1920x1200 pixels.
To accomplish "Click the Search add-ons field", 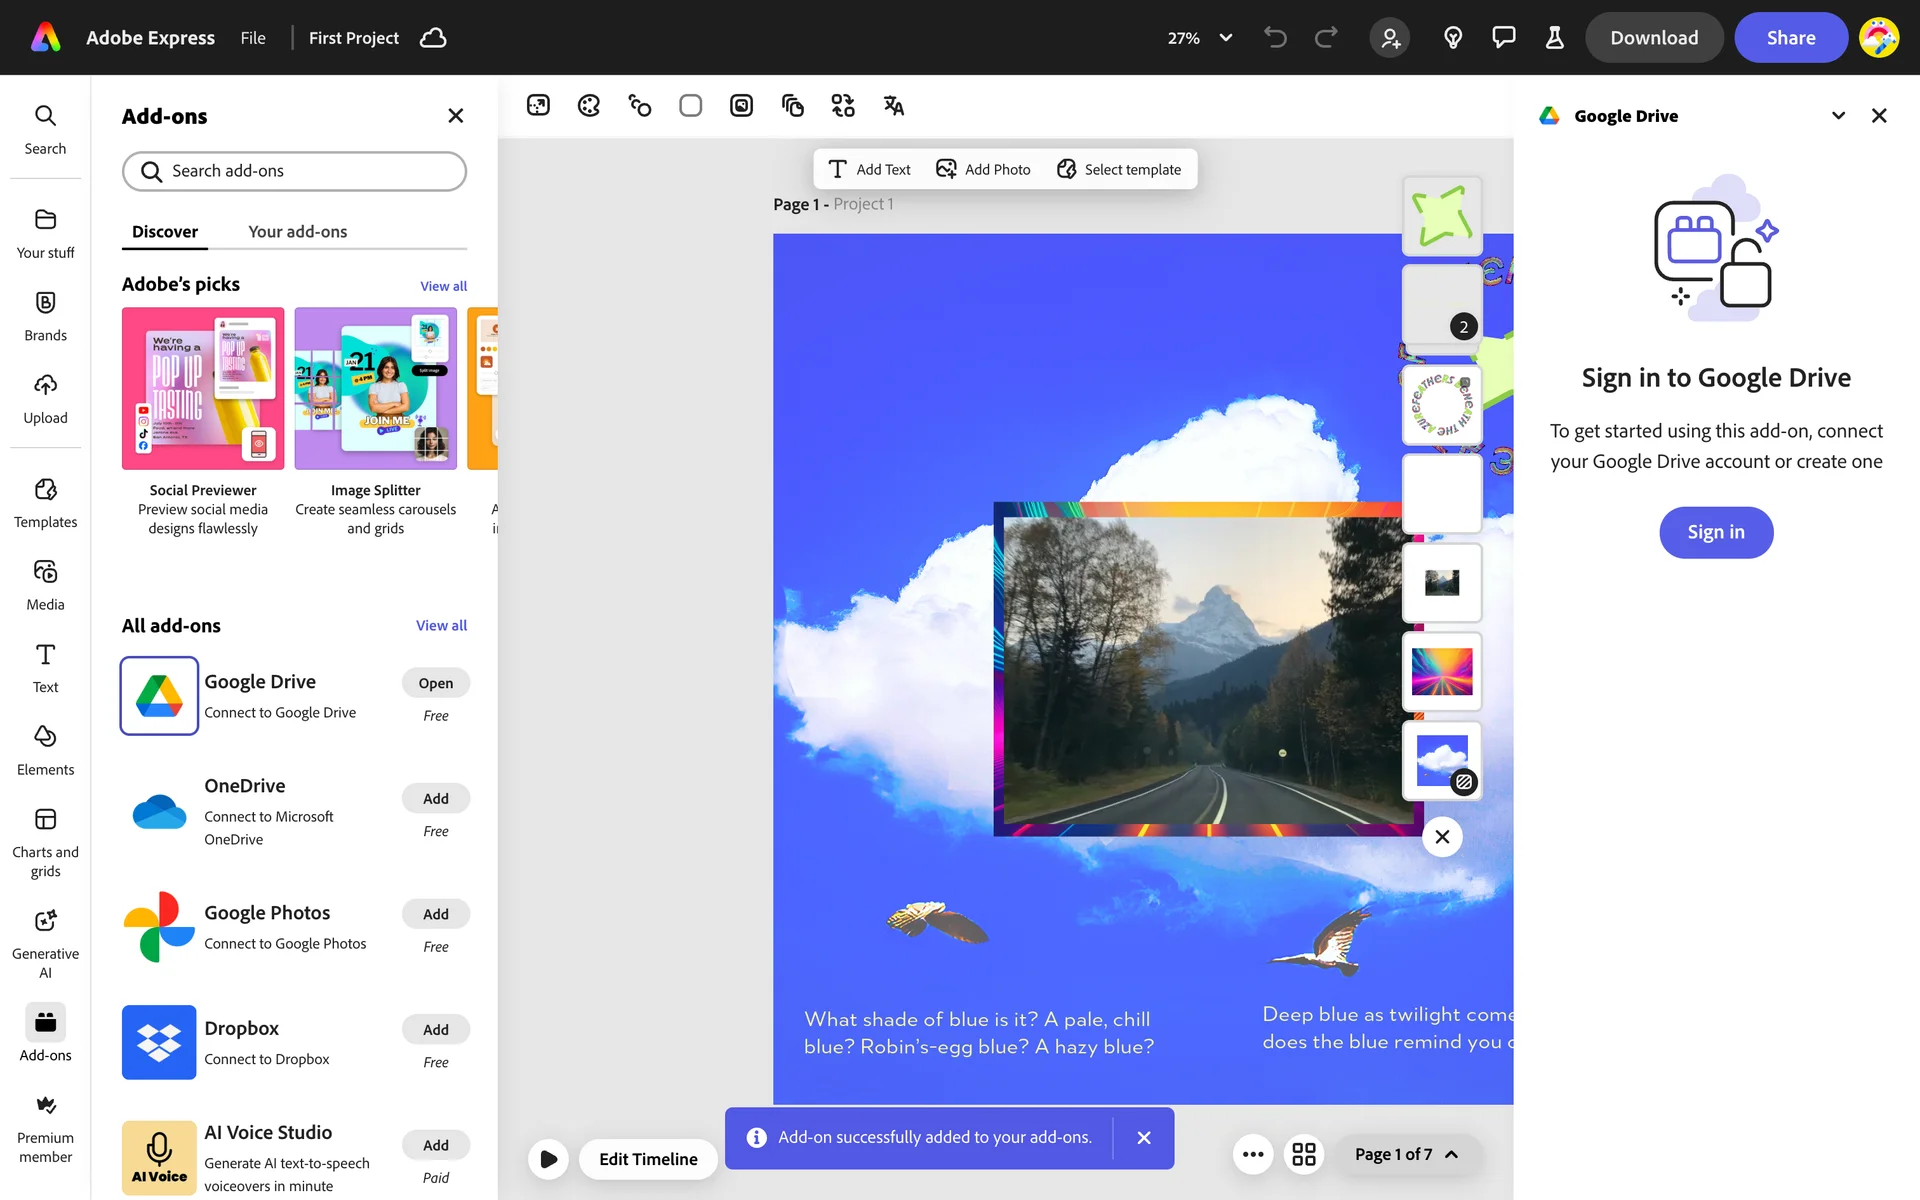I will point(294,171).
